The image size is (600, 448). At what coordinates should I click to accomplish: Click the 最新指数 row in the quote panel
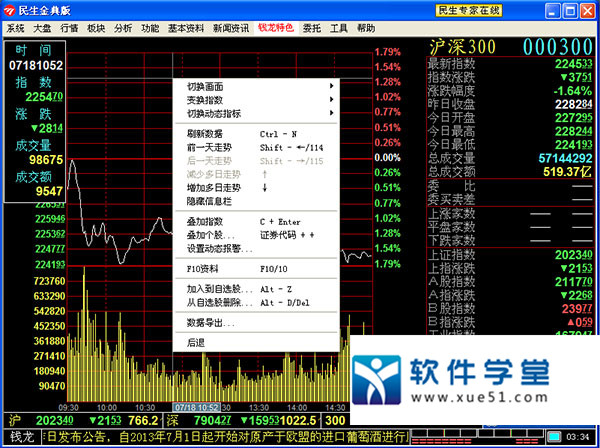(510, 64)
